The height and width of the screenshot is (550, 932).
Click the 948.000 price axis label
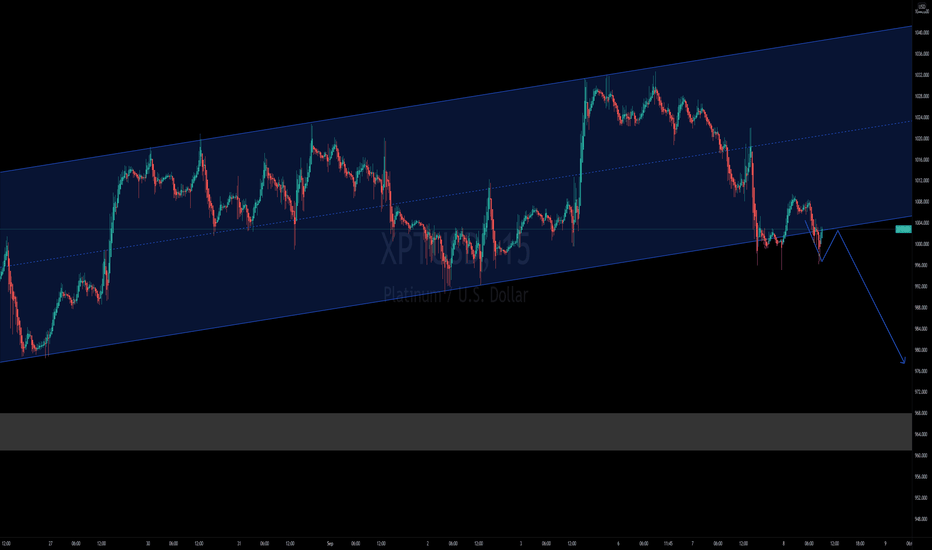(922, 518)
